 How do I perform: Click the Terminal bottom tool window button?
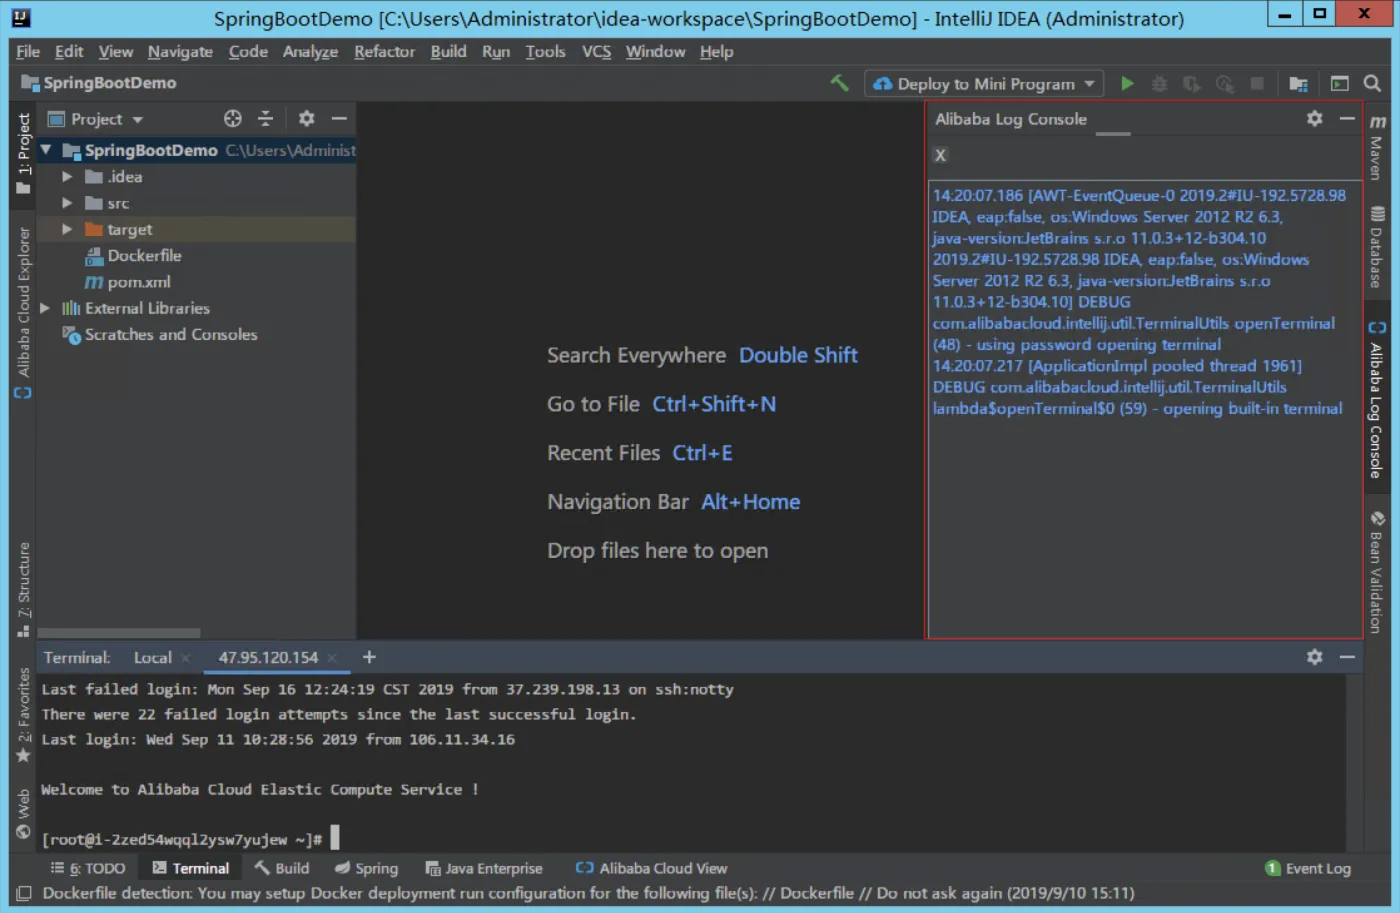[190, 868]
